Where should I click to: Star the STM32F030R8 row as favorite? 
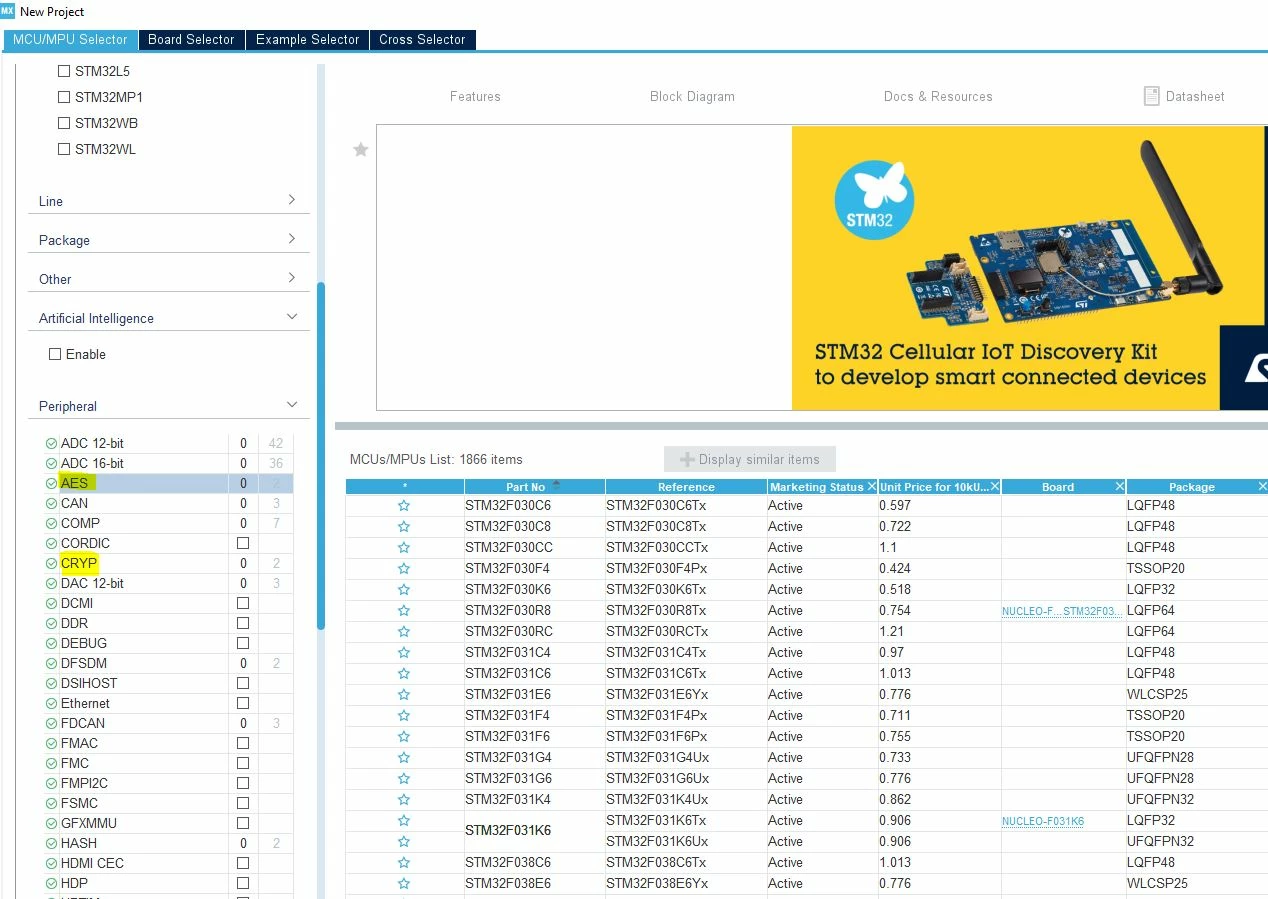404,611
